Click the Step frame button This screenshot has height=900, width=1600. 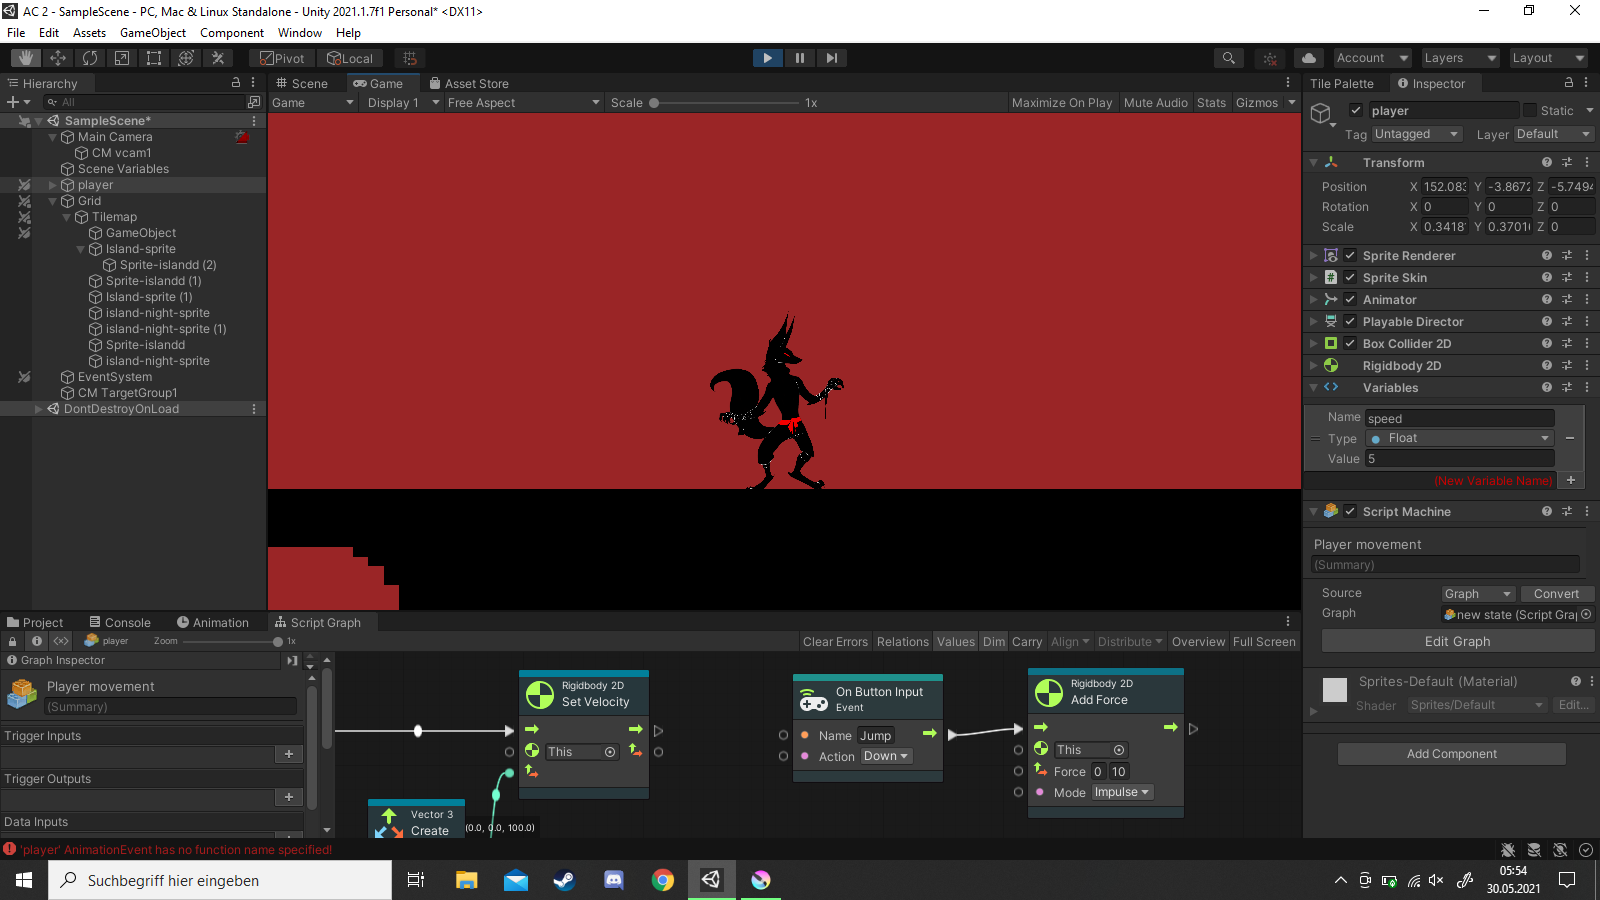(x=831, y=58)
